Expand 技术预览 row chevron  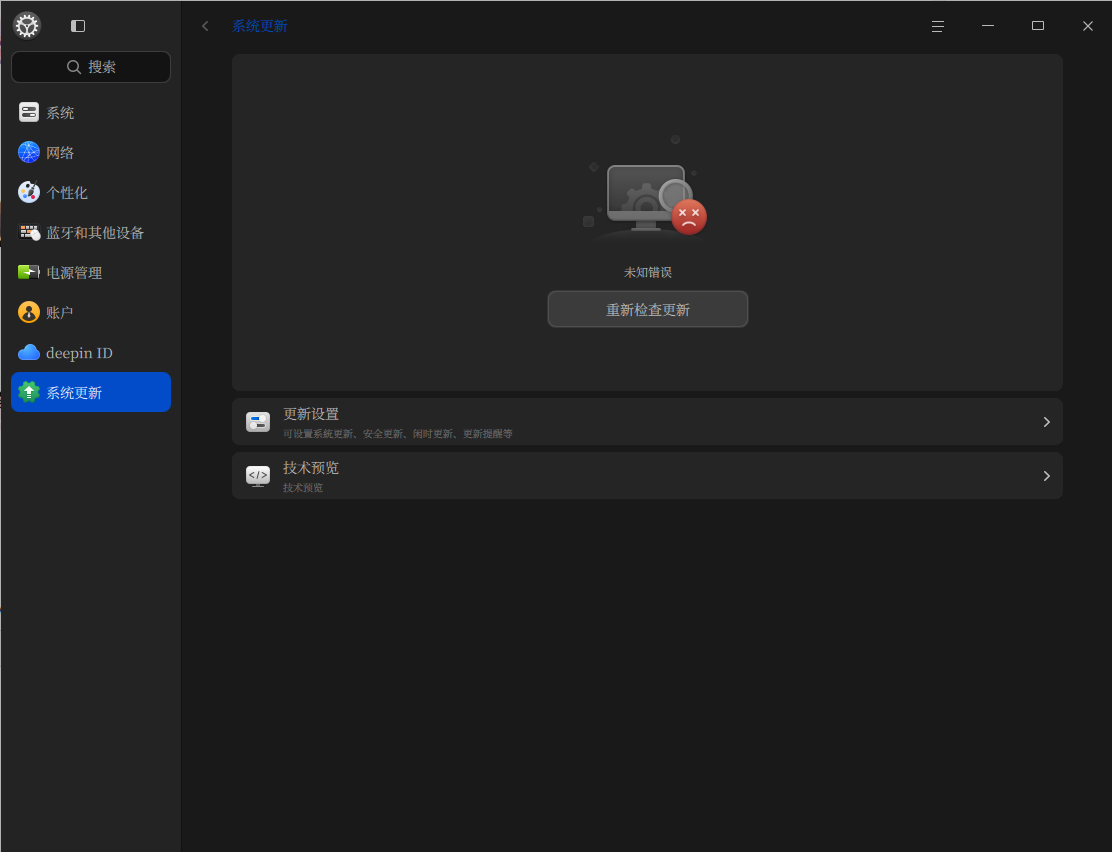[x=1047, y=476]
